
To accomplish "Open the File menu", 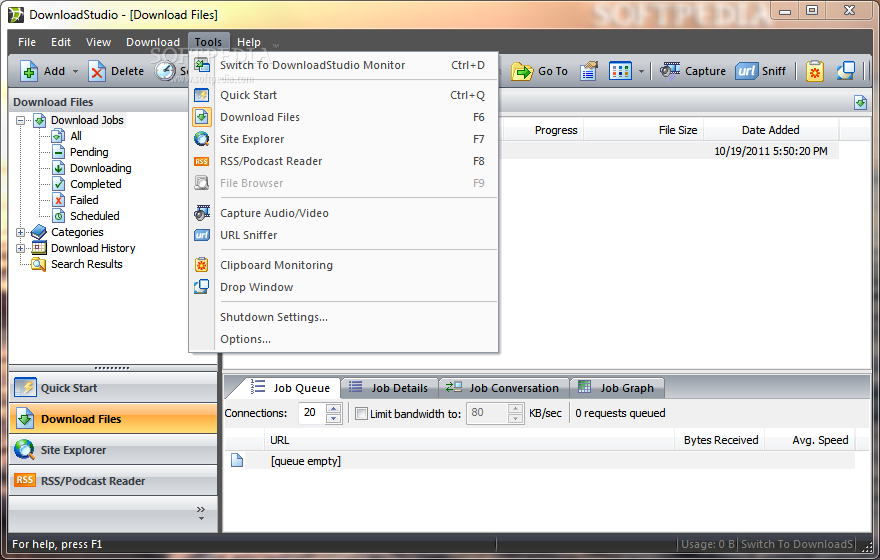I will (x=27, y=42).
